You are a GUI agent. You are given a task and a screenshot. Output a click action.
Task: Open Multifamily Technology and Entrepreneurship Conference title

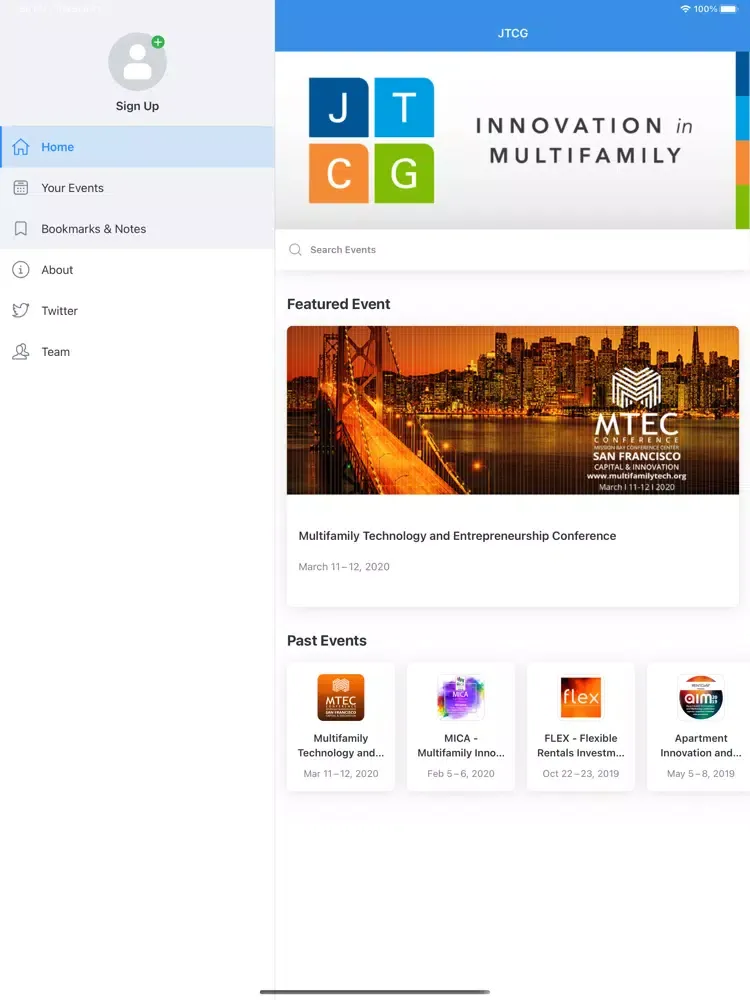coord(457,536)
